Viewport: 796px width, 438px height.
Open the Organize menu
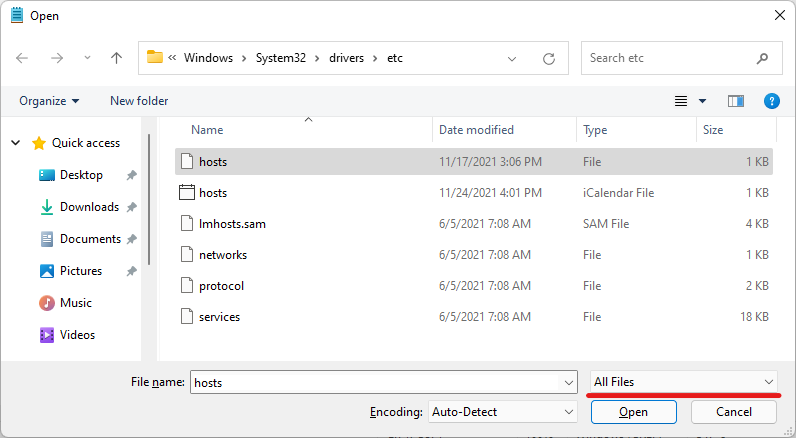(x=48, y=101)
